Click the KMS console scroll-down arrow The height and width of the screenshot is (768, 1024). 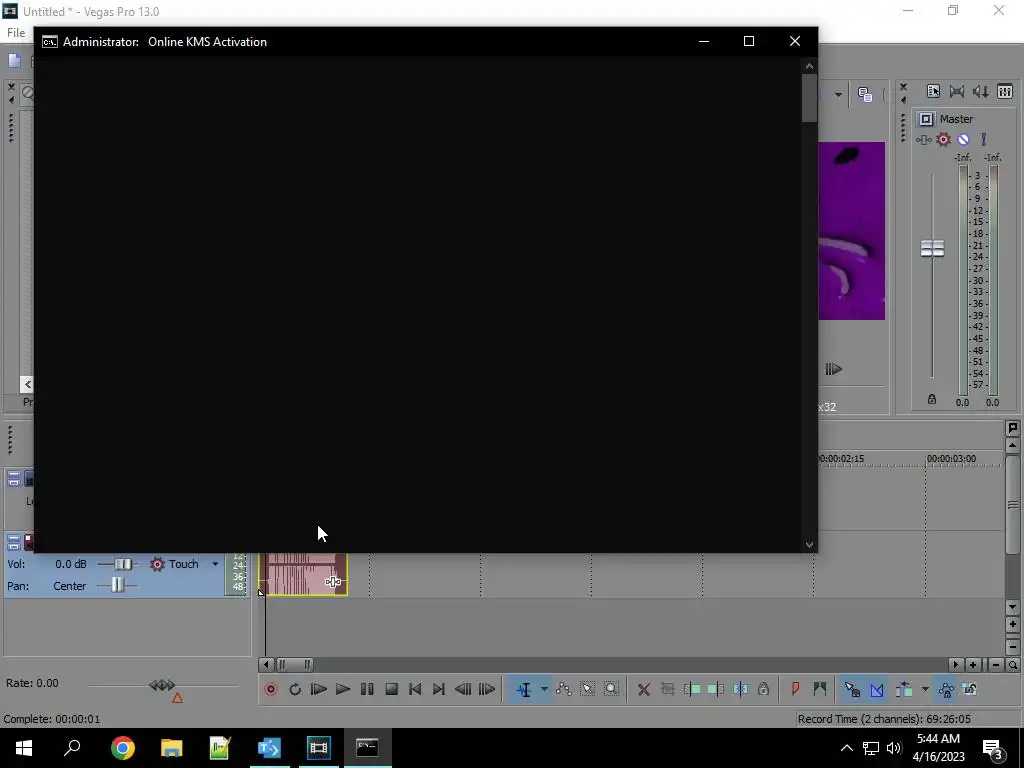click(x=810, y=545)
